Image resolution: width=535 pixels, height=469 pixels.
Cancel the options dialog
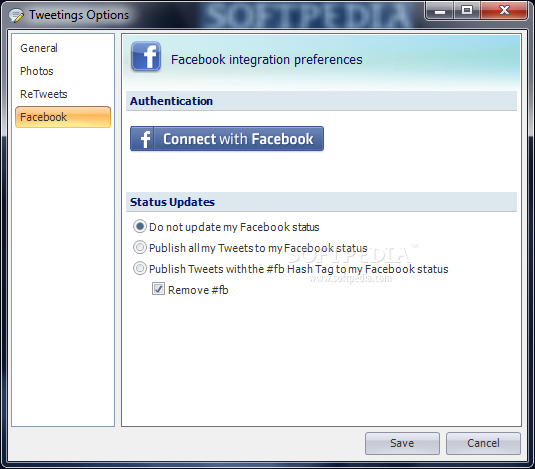point(483,443)
